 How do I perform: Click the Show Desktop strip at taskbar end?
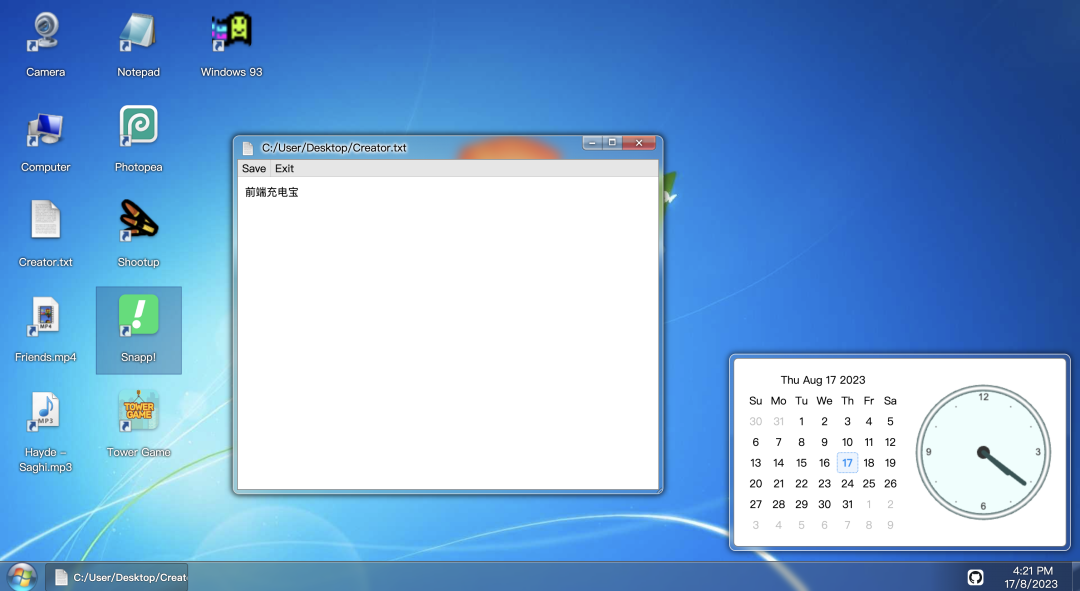pos(1075,577)
